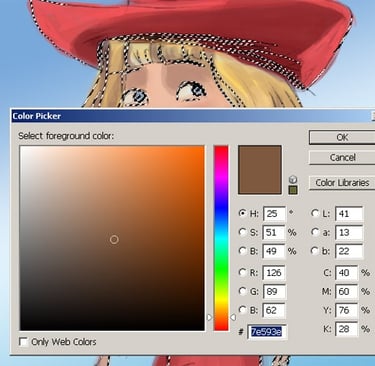The height and width of the screenshot is (366, 375).
Task: Click the cyan C field showing 40
Action: [x=346, y=273]
